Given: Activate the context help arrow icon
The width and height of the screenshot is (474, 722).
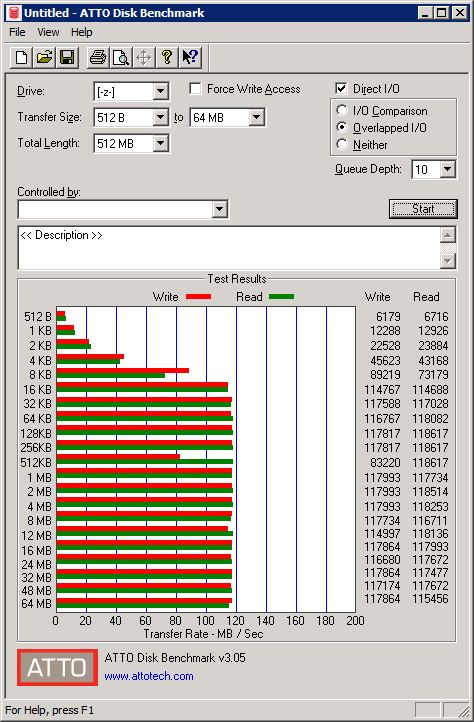Looking at the screenshot, I should click(190, 58).
